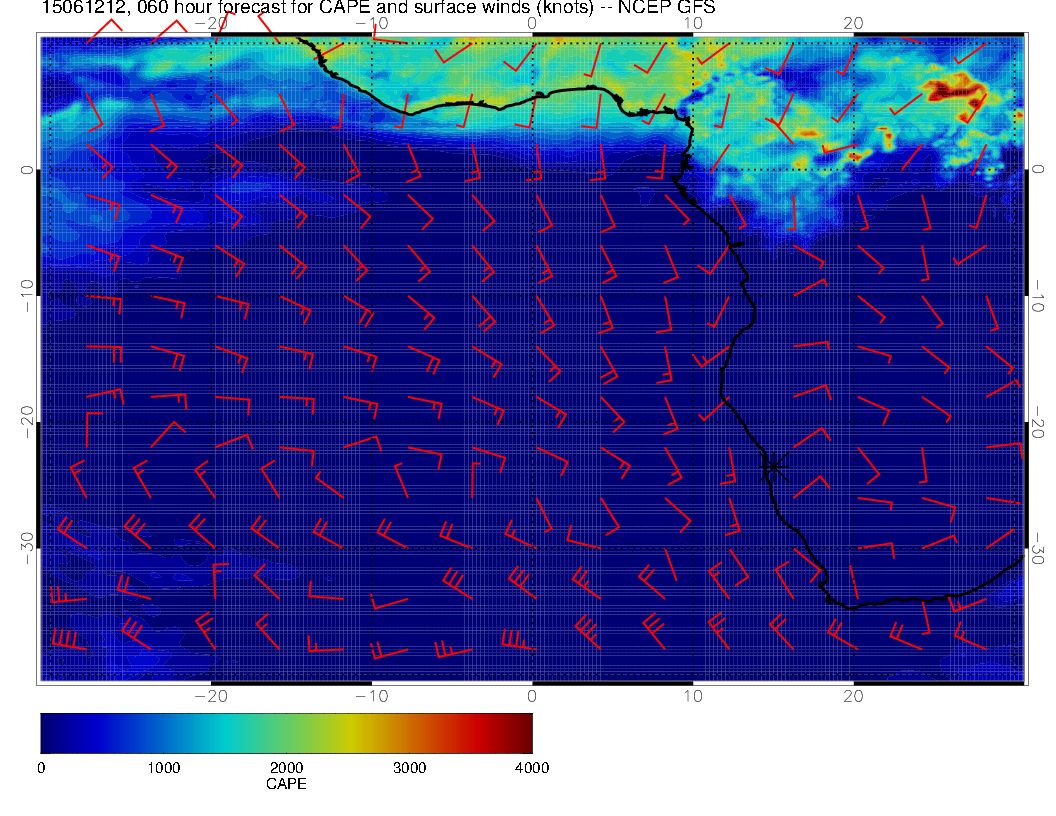This screenshot has width=1056, height=816.
Task: Click the 2000 tick label on the color bar
Action: 286,768
